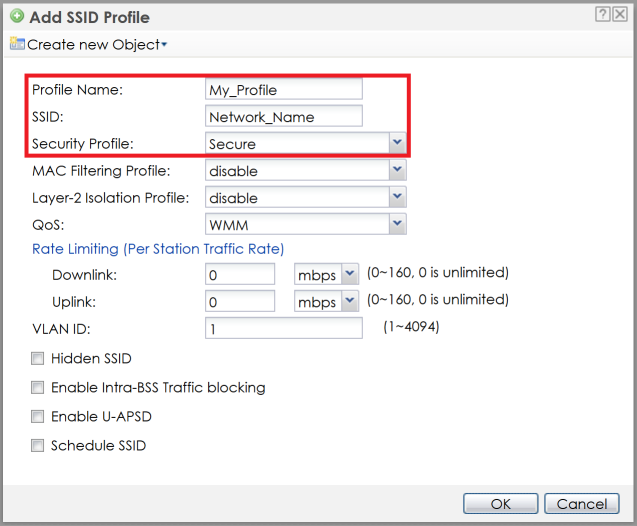Tick the Schedule SSID checkbox

(37, 446)
